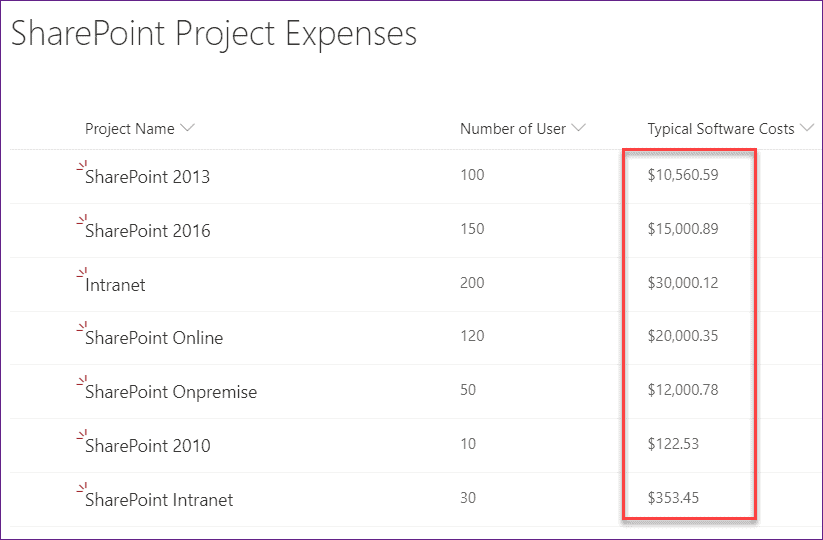Open the SharePoint Online project item

(154, 338)
